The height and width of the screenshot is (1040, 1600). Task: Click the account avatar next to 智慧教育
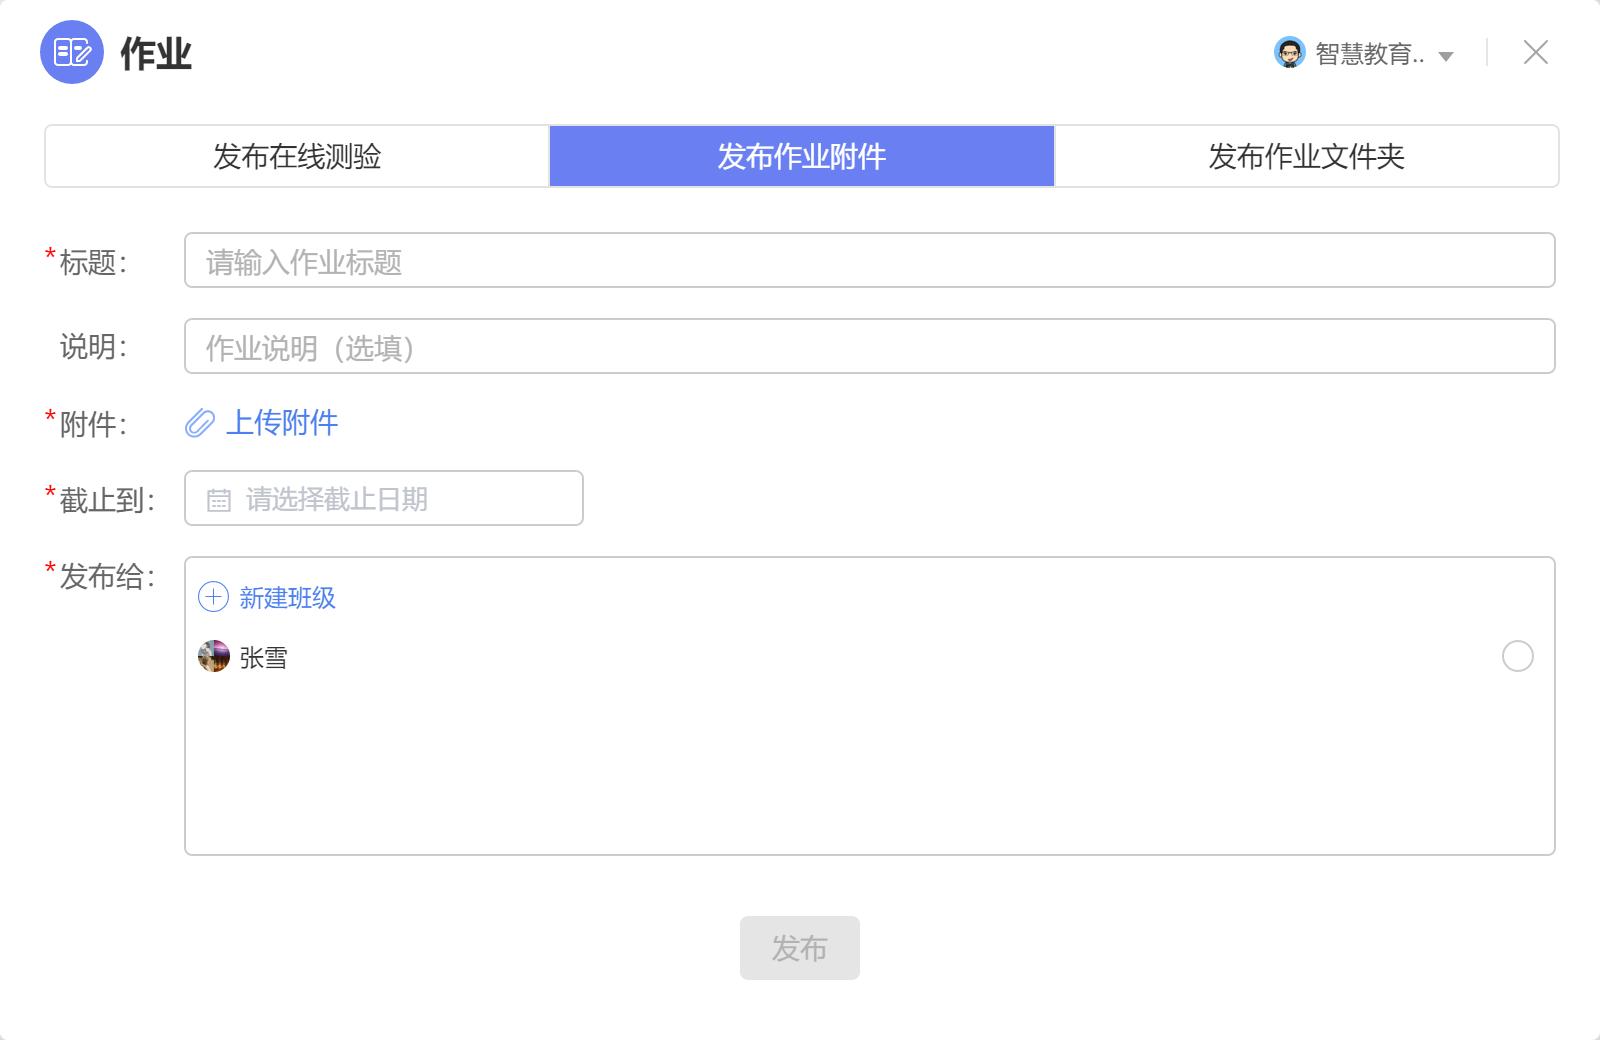[1291, 55]
